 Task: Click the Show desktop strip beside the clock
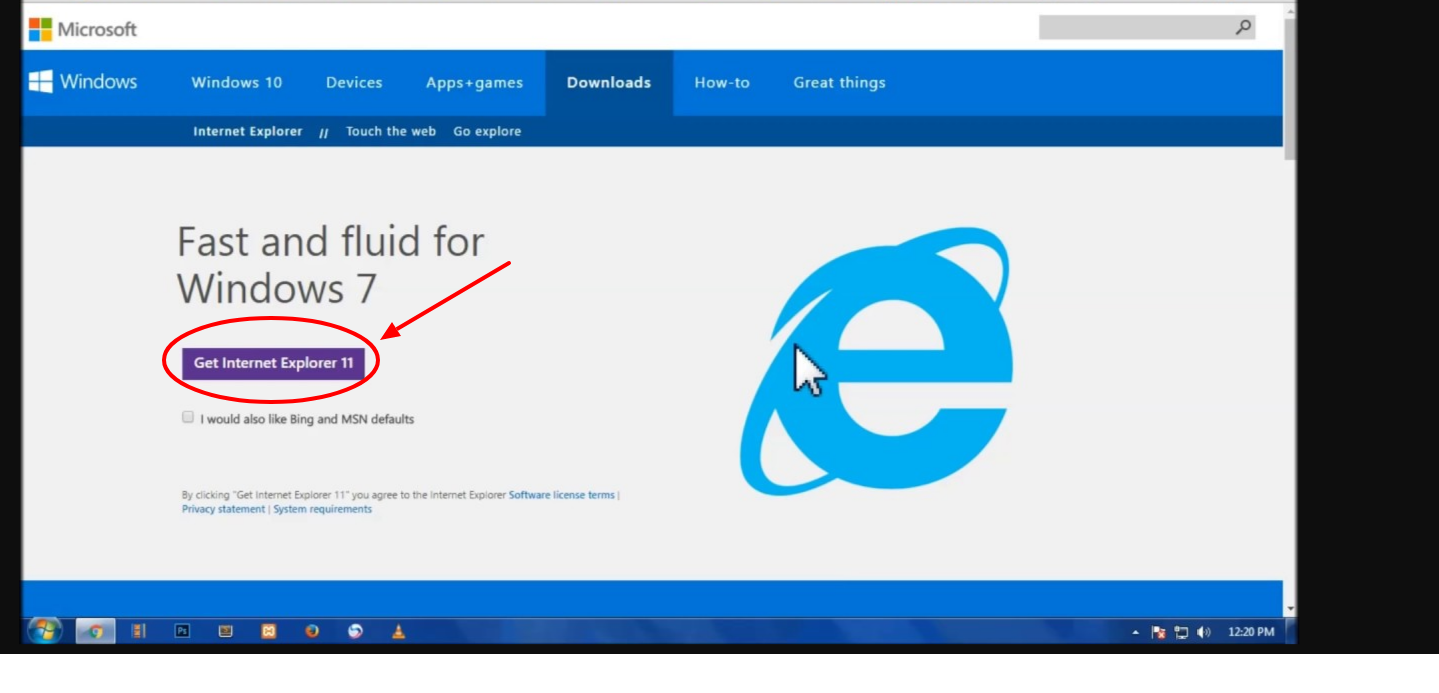pyautogui.click(x=1291, y=631)
